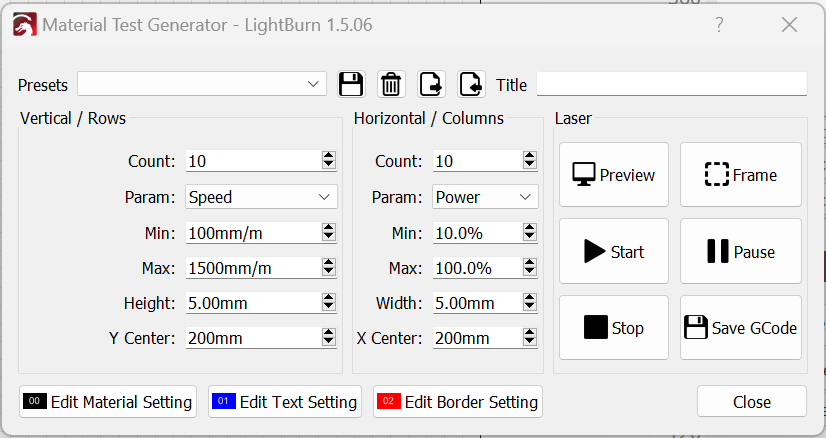
Task: Save the current preset with the floppy icon
Action: tap(351, 84)
